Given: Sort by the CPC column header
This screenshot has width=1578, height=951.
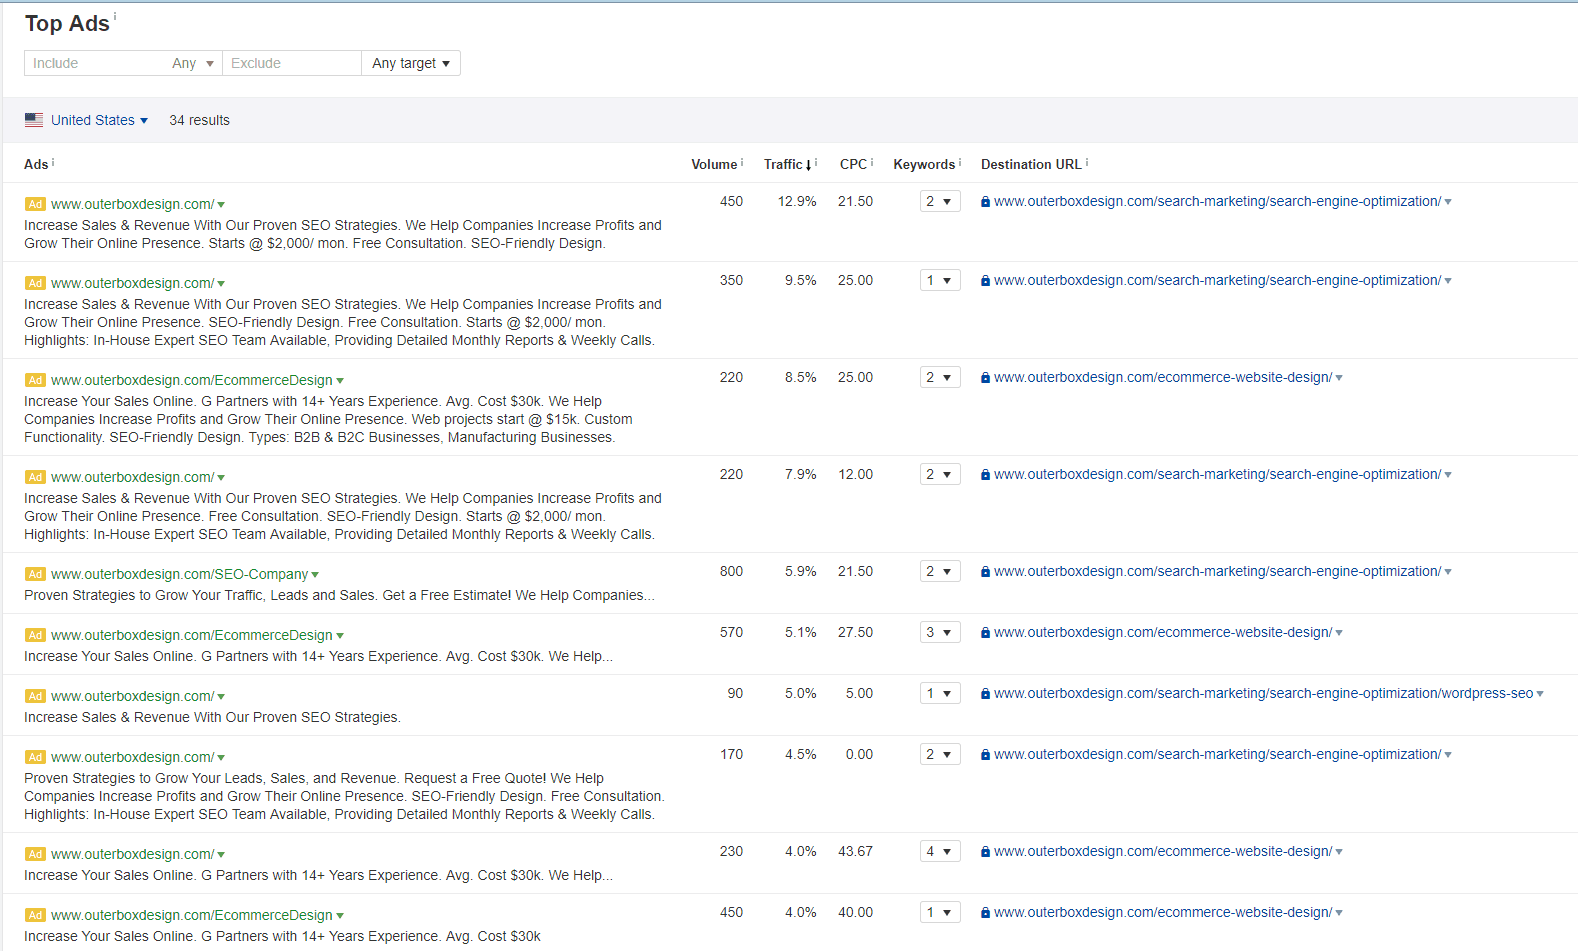Looking at the screenshot, I should click(x=853, y=164).
